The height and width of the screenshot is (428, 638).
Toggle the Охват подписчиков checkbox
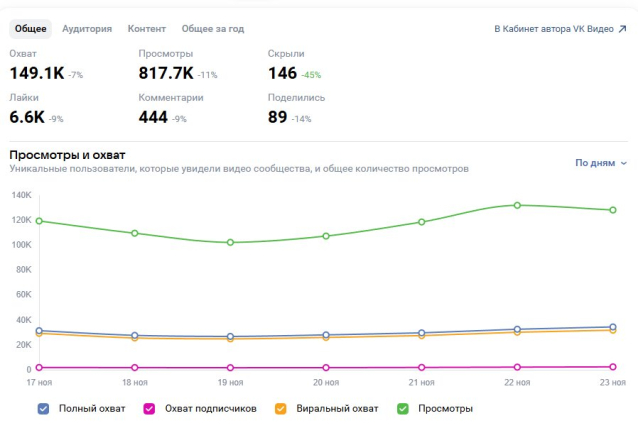(x=149, y=408)
